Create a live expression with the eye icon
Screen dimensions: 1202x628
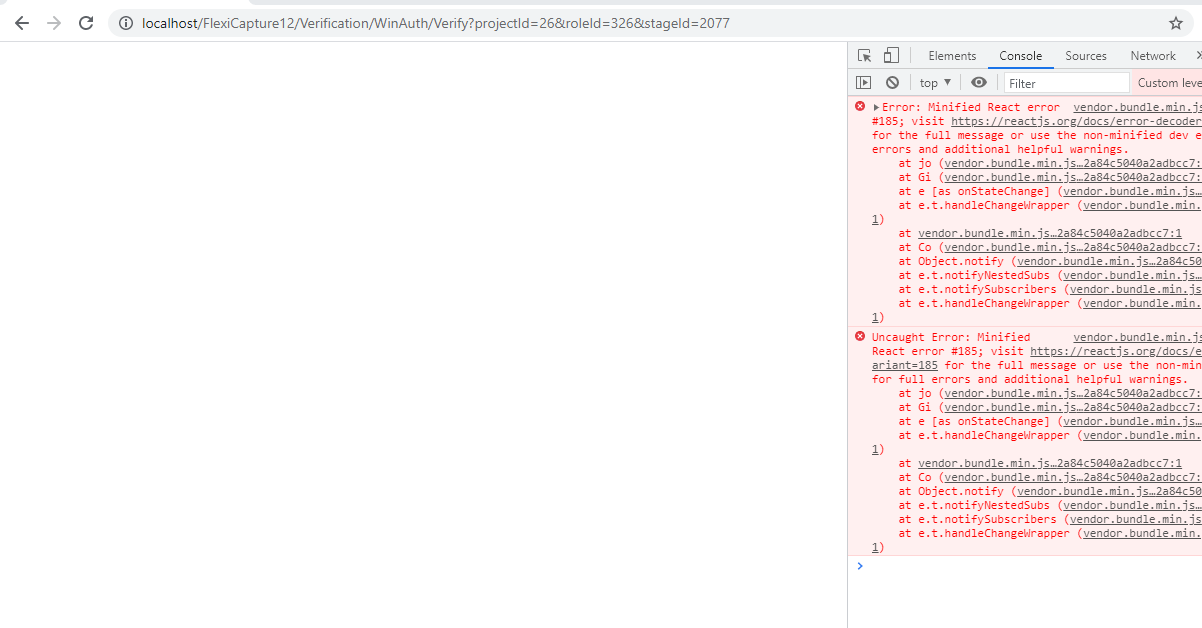point(979,83)
